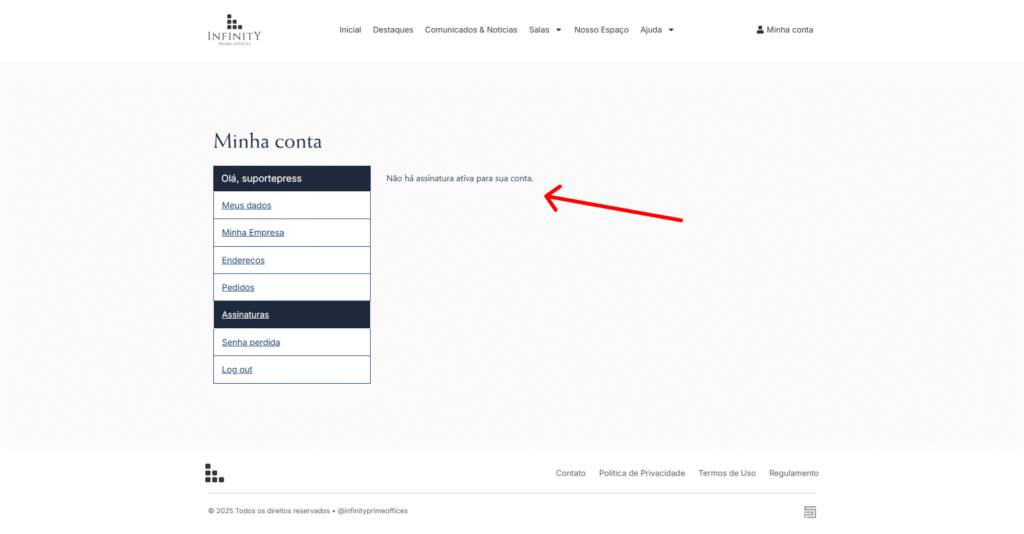Open Minha conta link in the header
The image size is (1024, 534).
click(x=790, y=30)
